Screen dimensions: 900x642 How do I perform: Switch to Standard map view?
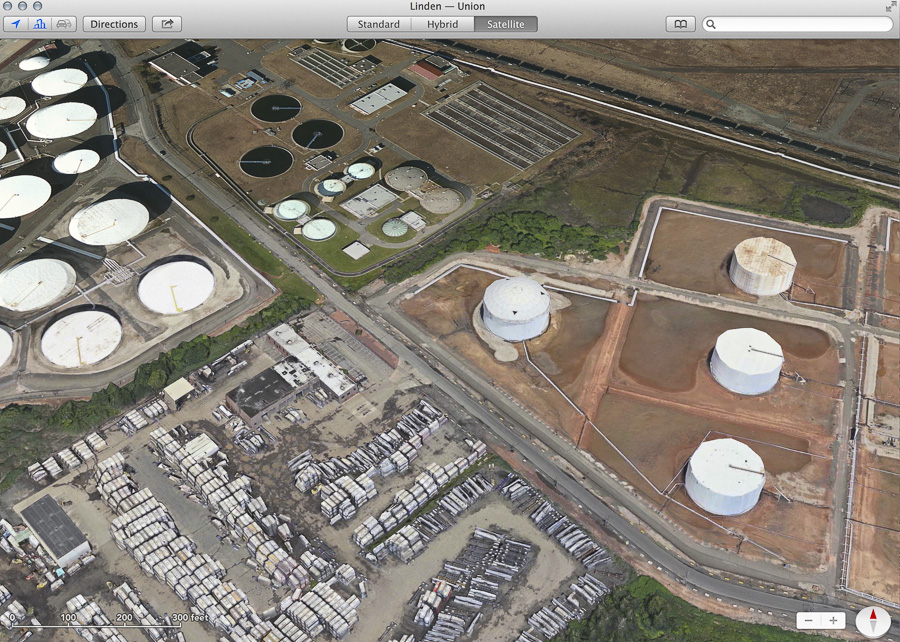click(x=379, y=23)
